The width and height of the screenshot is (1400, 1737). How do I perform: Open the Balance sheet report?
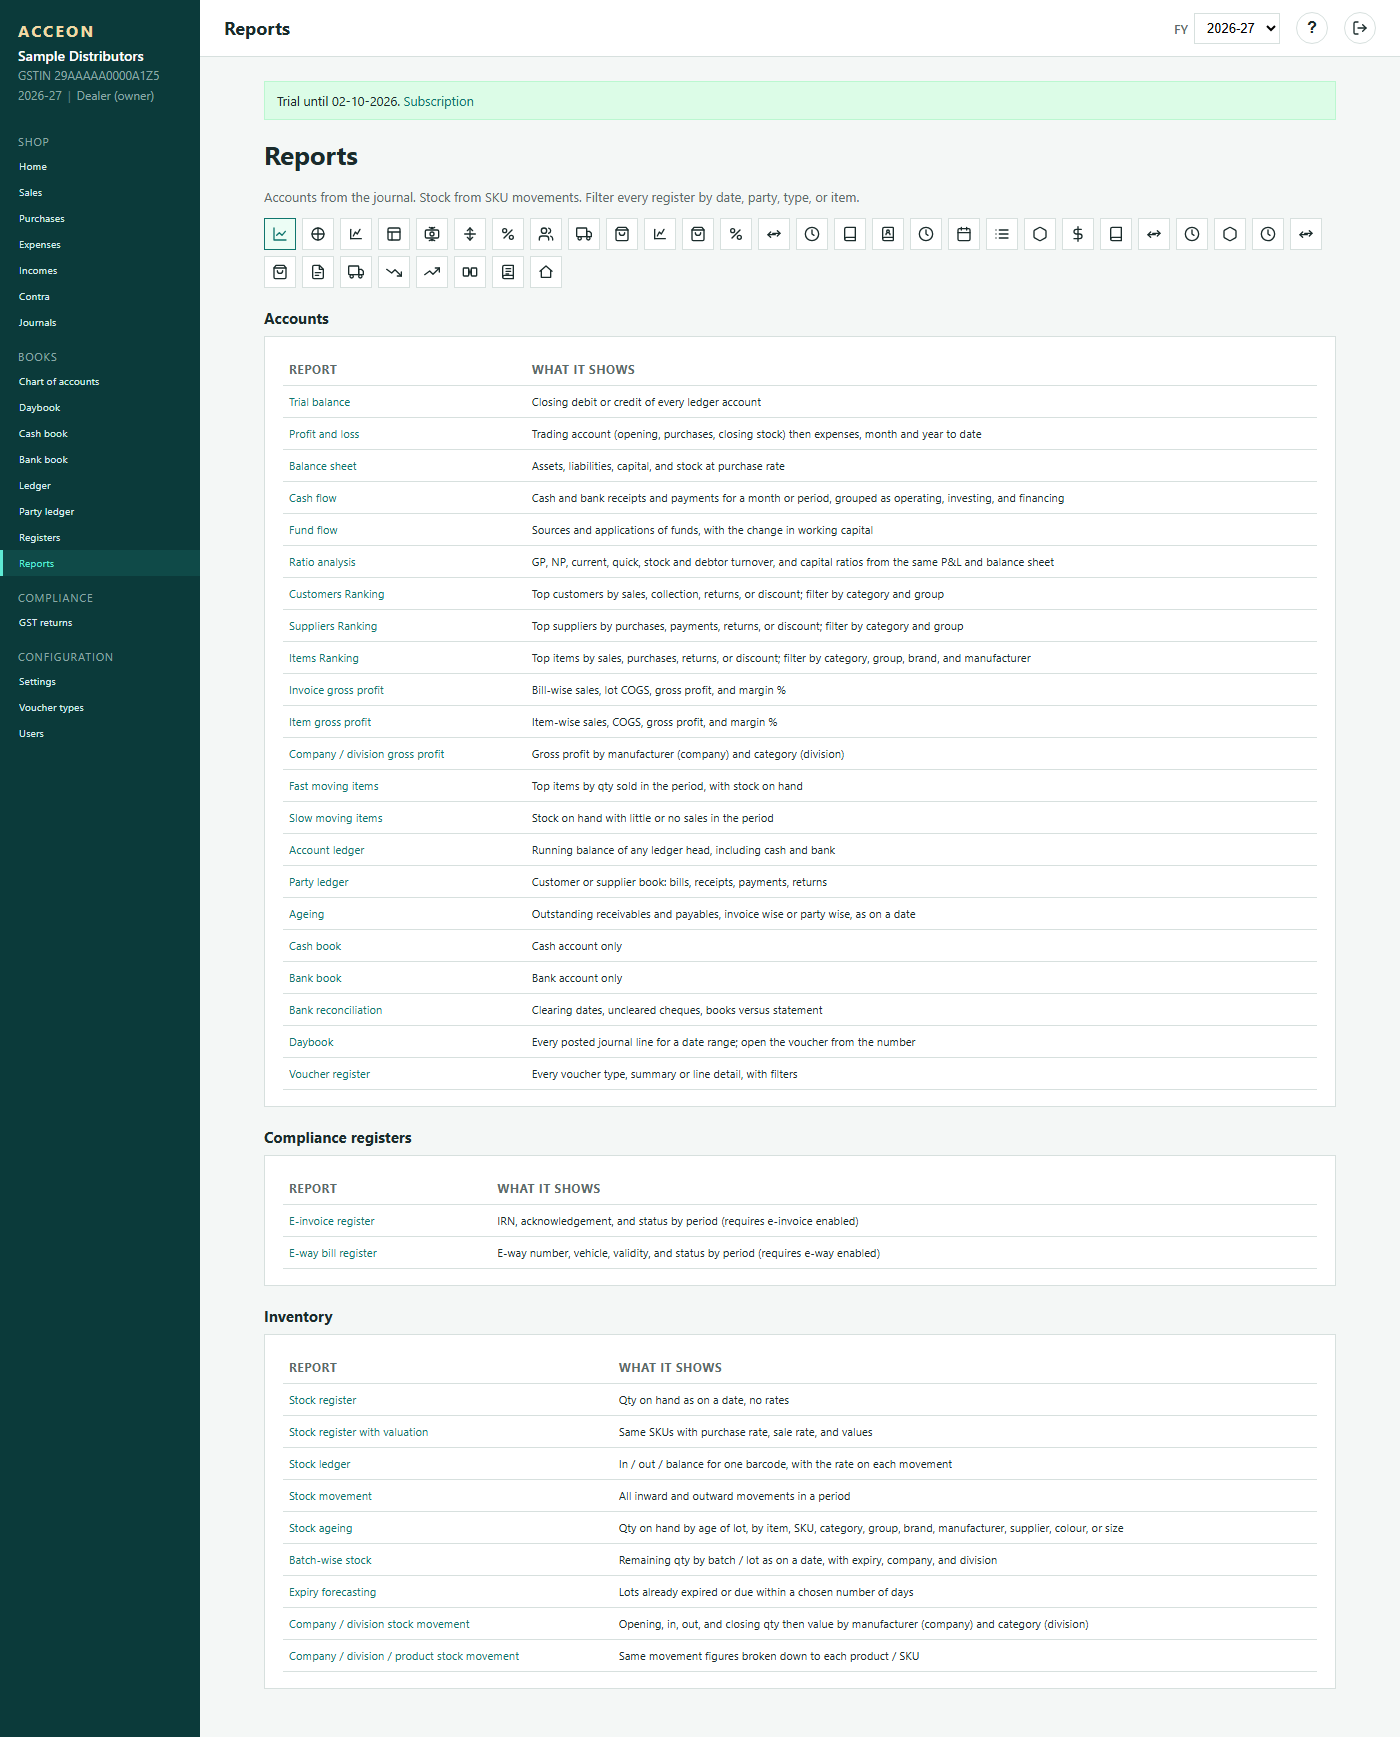tap(323, 466)
